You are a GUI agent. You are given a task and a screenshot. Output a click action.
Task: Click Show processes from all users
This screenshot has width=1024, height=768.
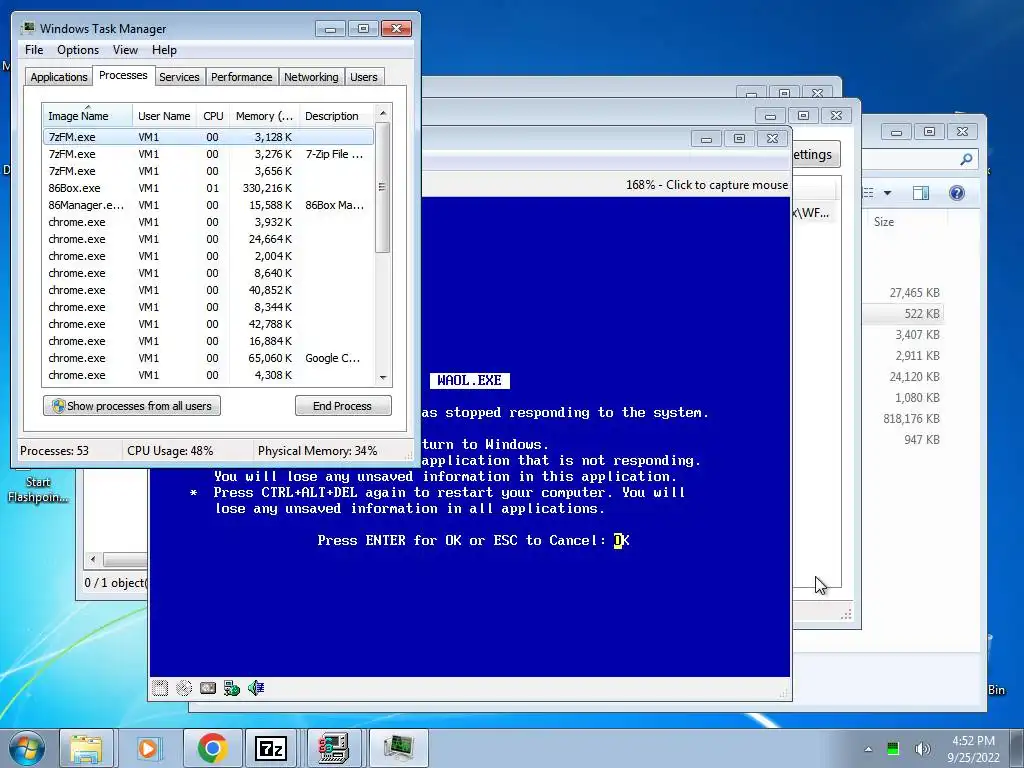(x=132, y=406)
